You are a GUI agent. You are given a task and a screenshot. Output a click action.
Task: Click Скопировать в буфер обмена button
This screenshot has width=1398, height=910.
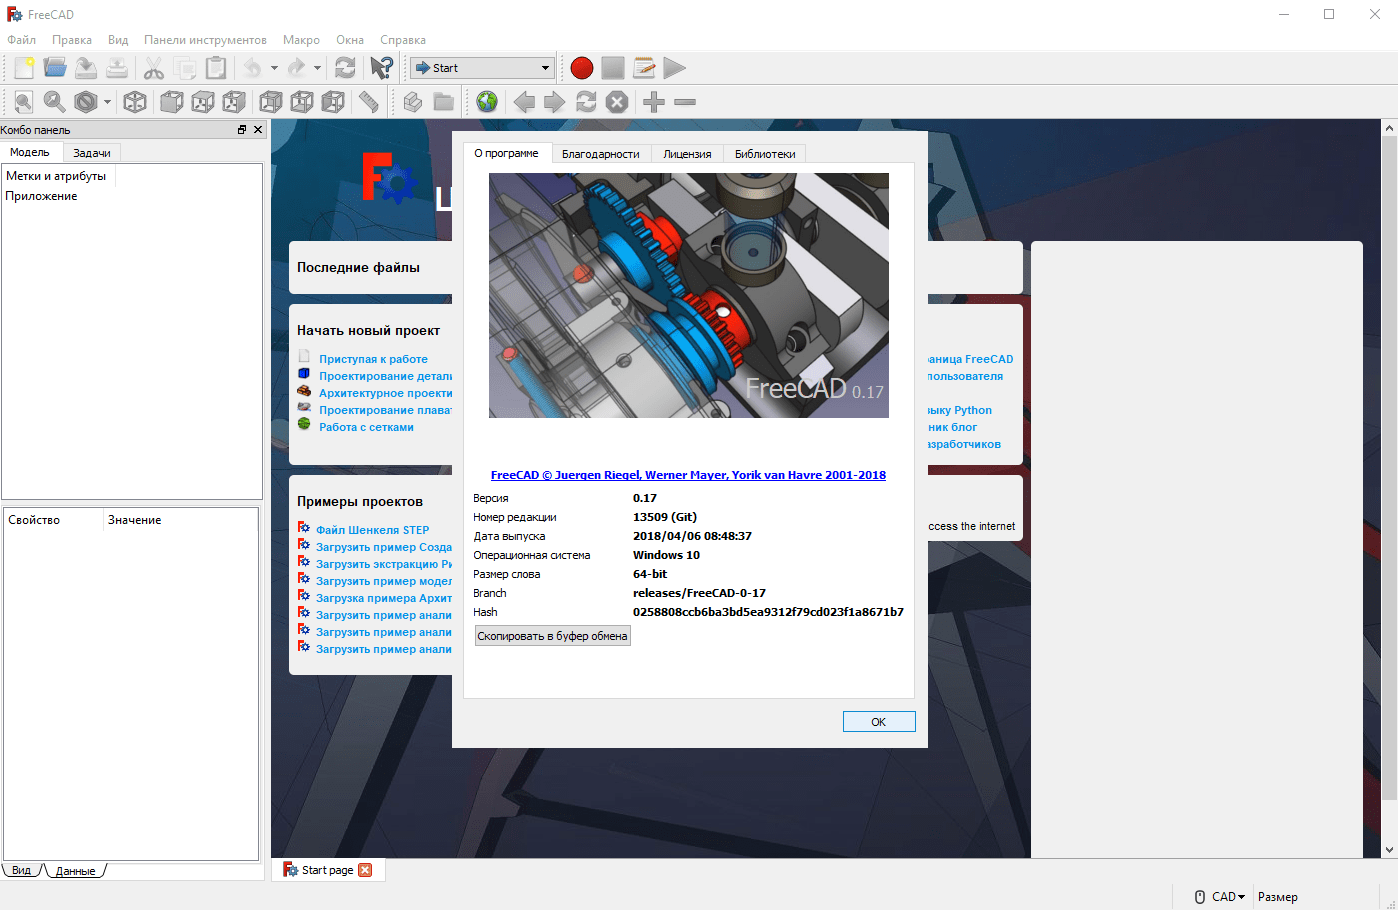552,636
